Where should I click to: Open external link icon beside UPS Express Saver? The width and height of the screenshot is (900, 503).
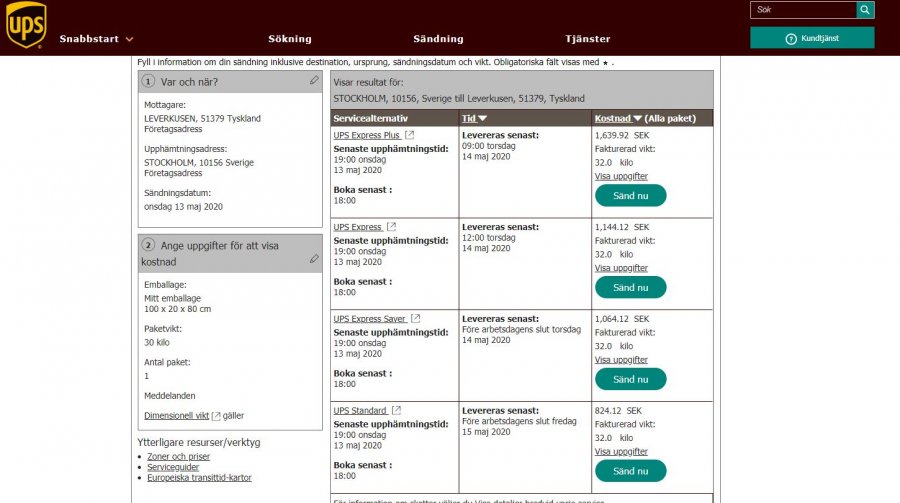tap(416, 319)
